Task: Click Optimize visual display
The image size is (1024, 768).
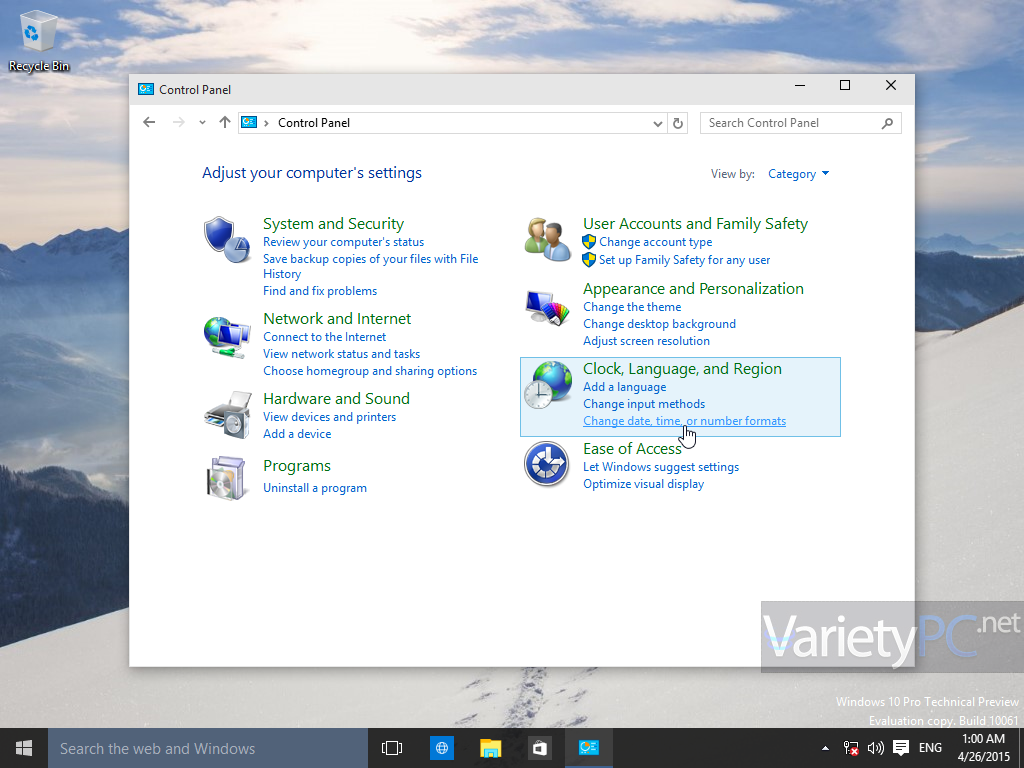Action: pos(643,484)
